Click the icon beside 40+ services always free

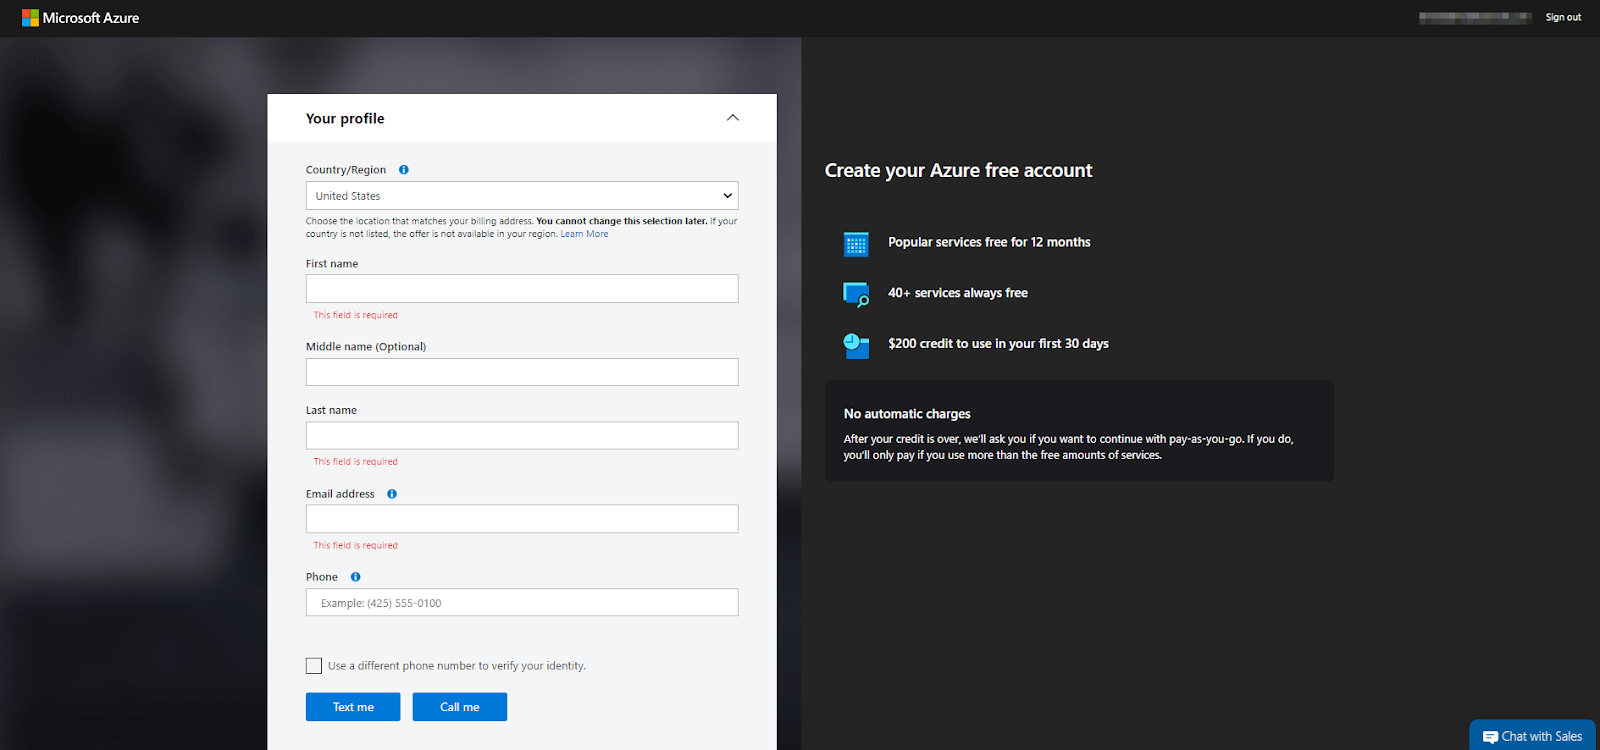click(856, 294)
